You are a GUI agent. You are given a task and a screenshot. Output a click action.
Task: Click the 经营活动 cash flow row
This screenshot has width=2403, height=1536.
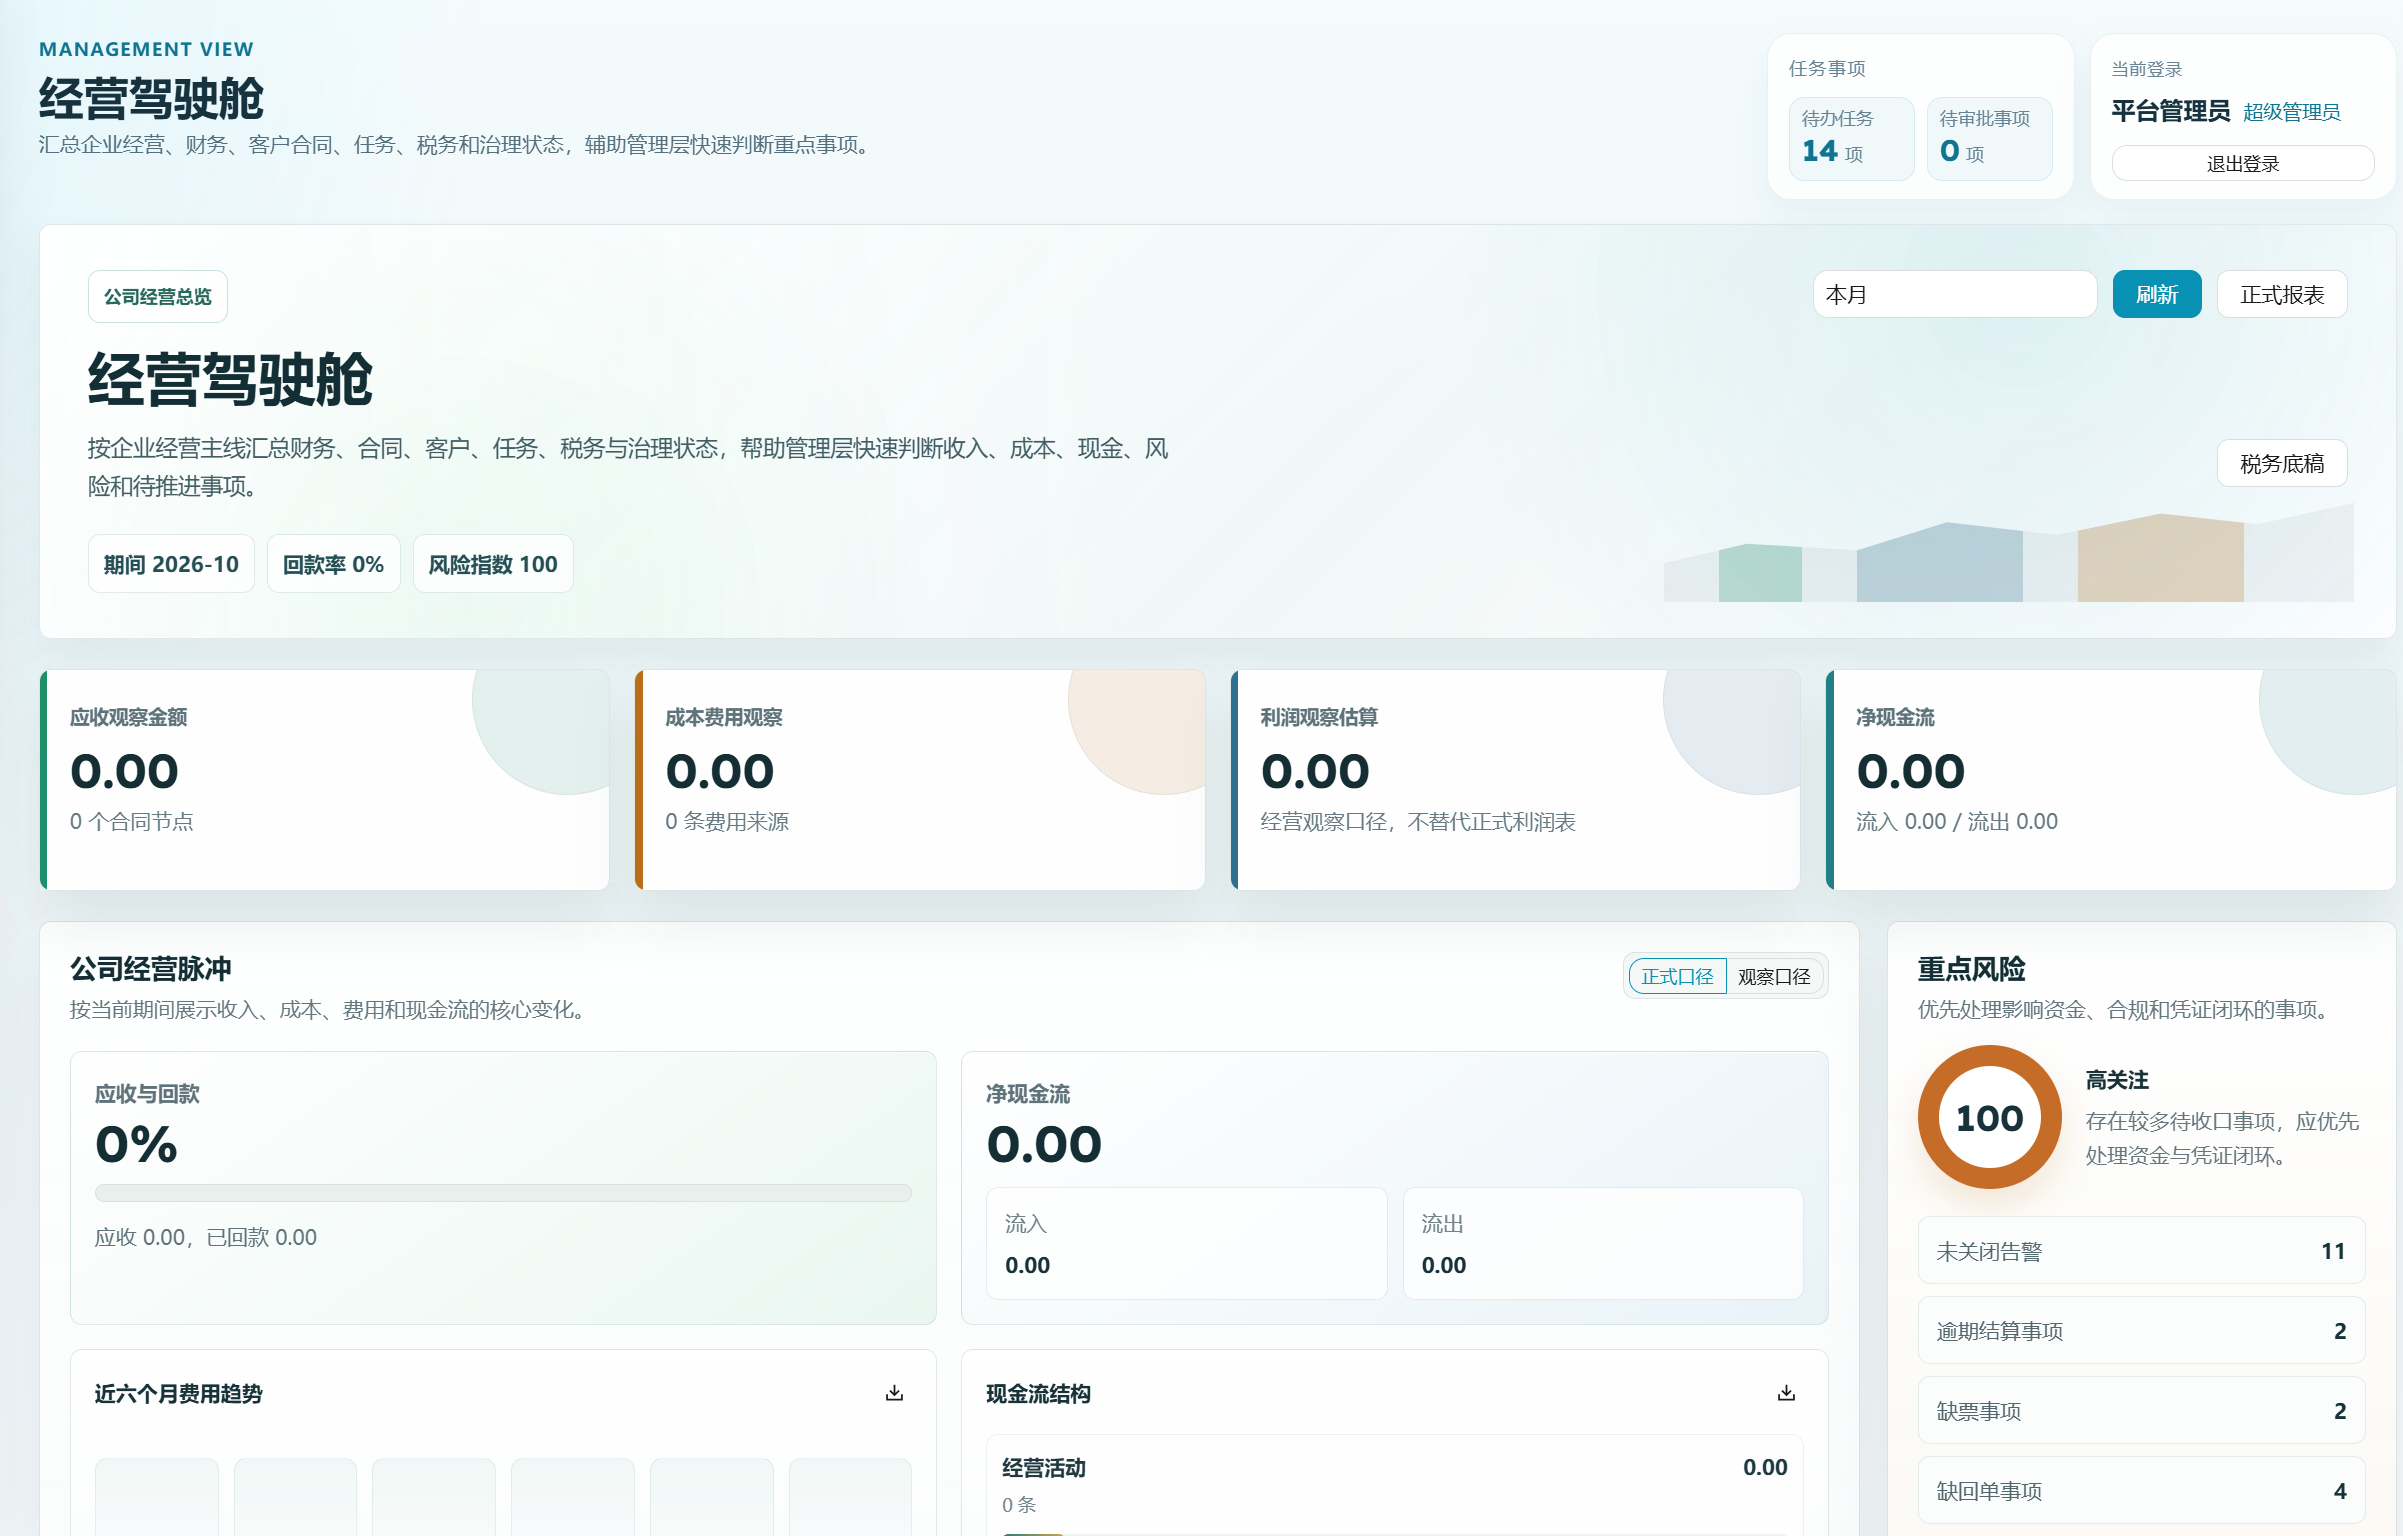click(x=1394, y=1484)
